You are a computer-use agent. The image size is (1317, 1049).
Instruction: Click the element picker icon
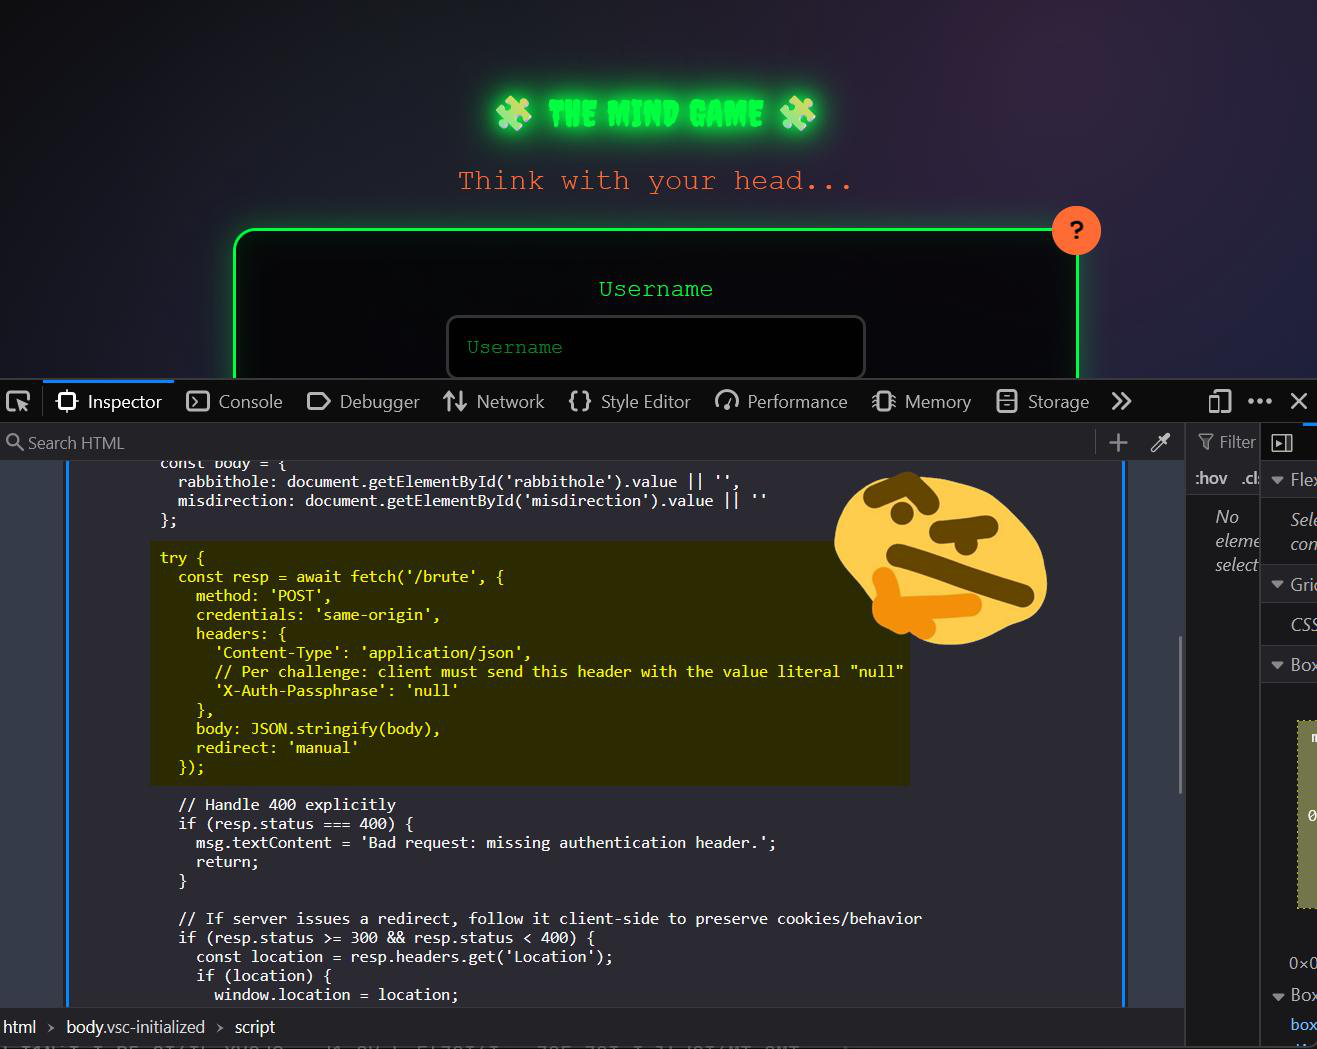click(x=19, y=402)
